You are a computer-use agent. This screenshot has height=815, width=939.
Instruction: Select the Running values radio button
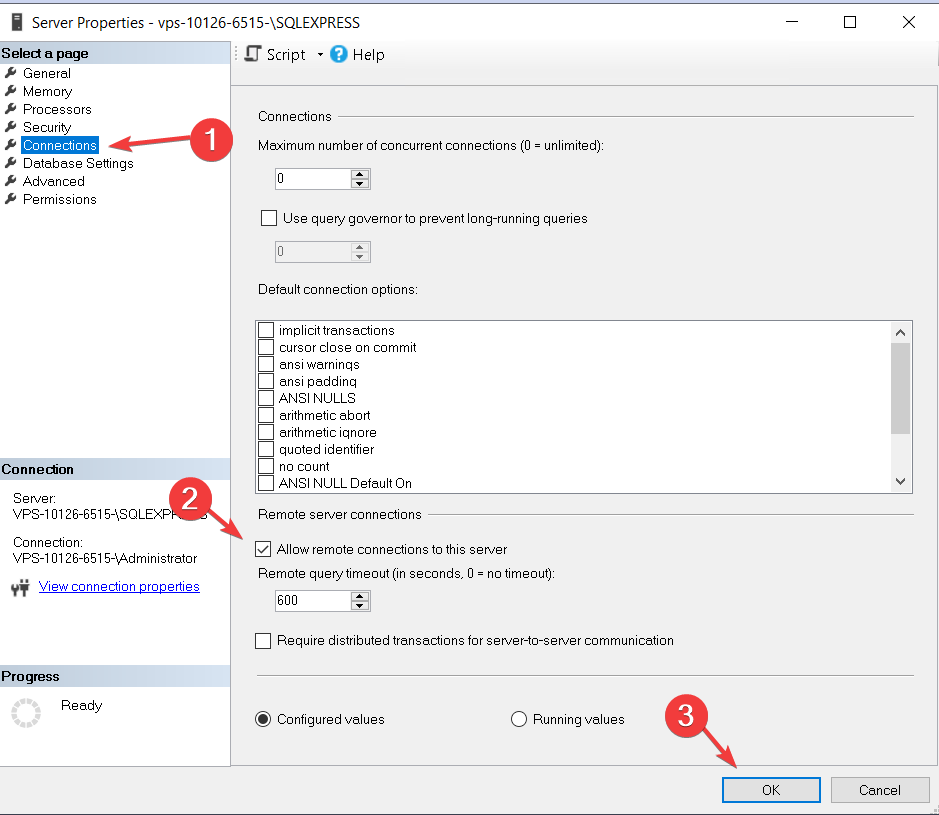(519, 719)
